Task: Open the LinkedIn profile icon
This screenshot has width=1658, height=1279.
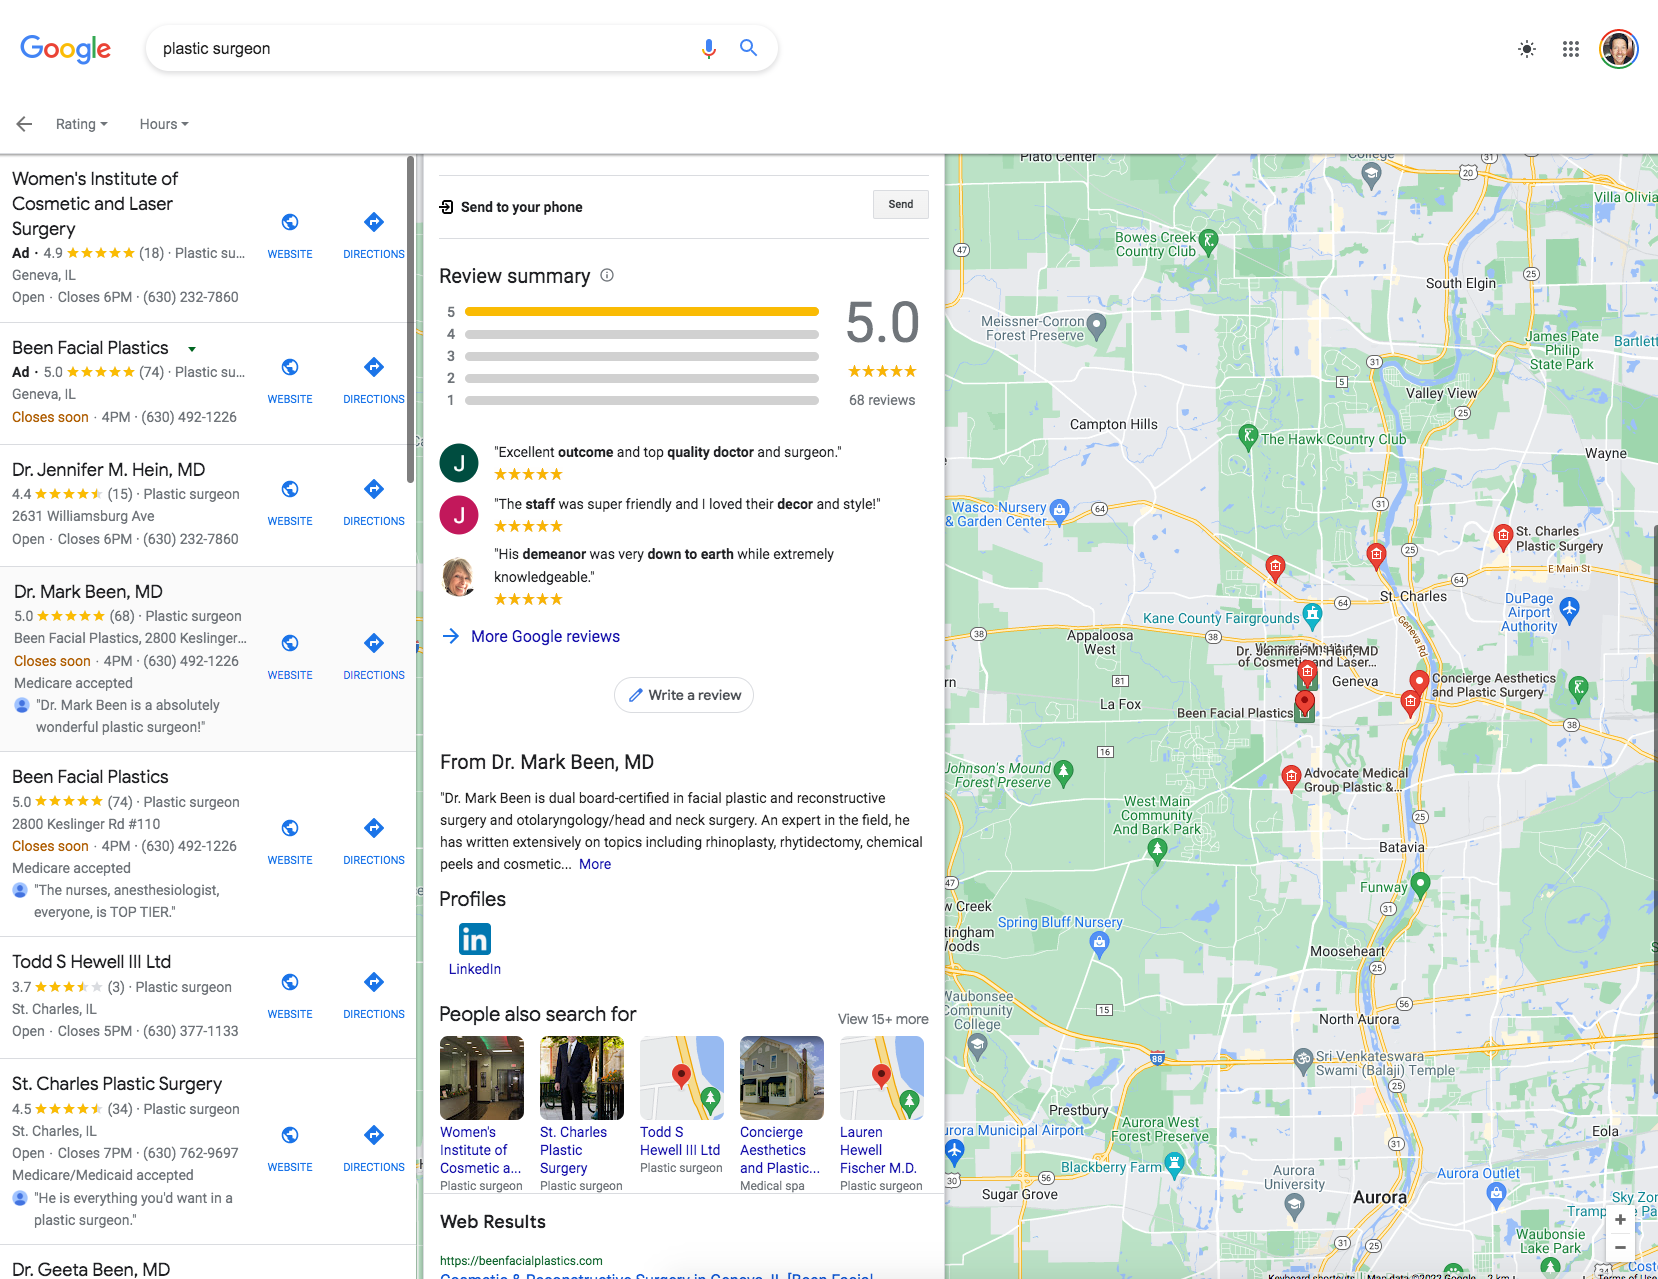Action: point(474,939)
